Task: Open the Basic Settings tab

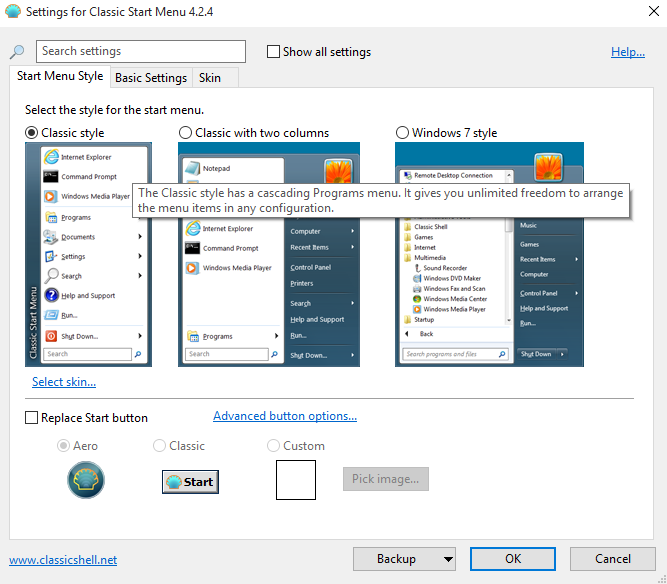Action: tap(151, 78)
